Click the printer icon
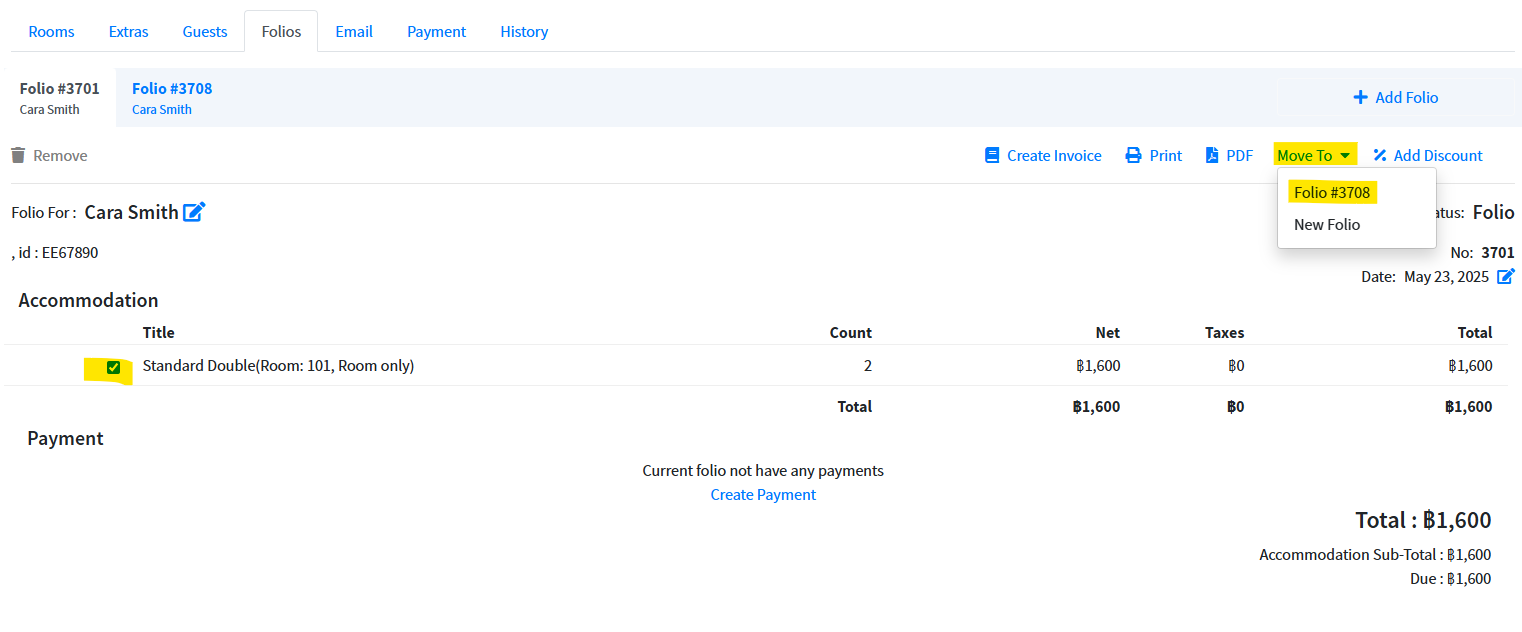Viewport: 1522px width, 632px height. pos(1133,156)
